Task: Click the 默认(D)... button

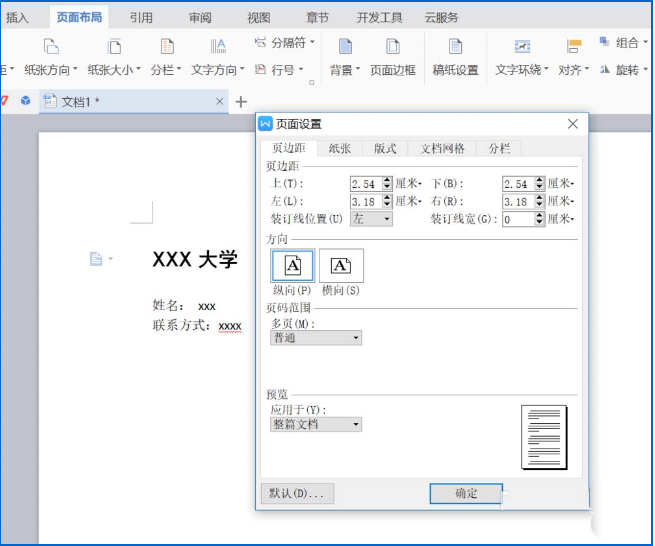Action: click(x=296, y=493)
